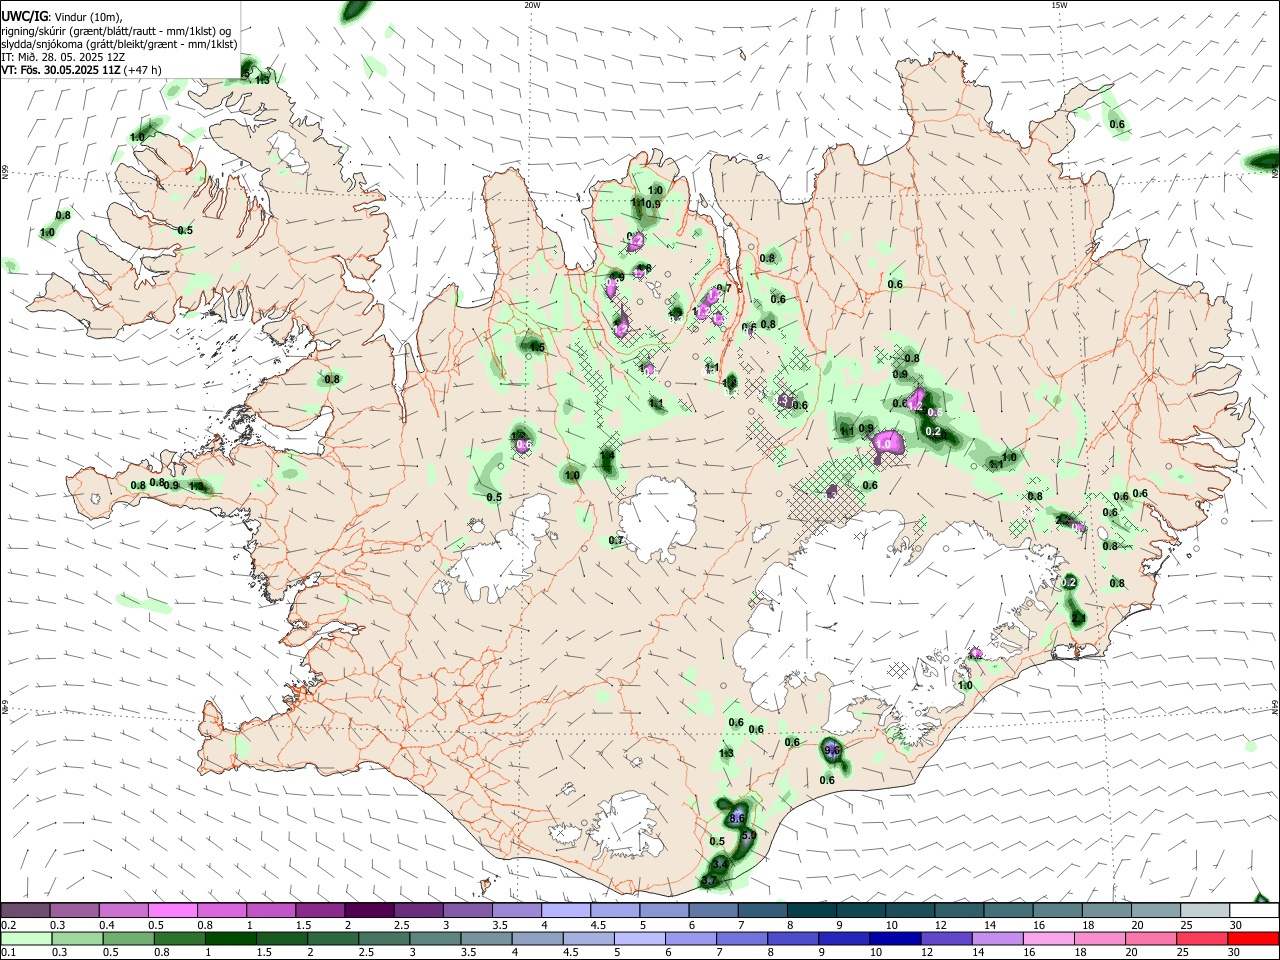Screen dimensions: 1280x960
Task: Pick the rain scale swatch between 0.3 and 0.5
Action: pyautogui.click(x=77, y=939)
